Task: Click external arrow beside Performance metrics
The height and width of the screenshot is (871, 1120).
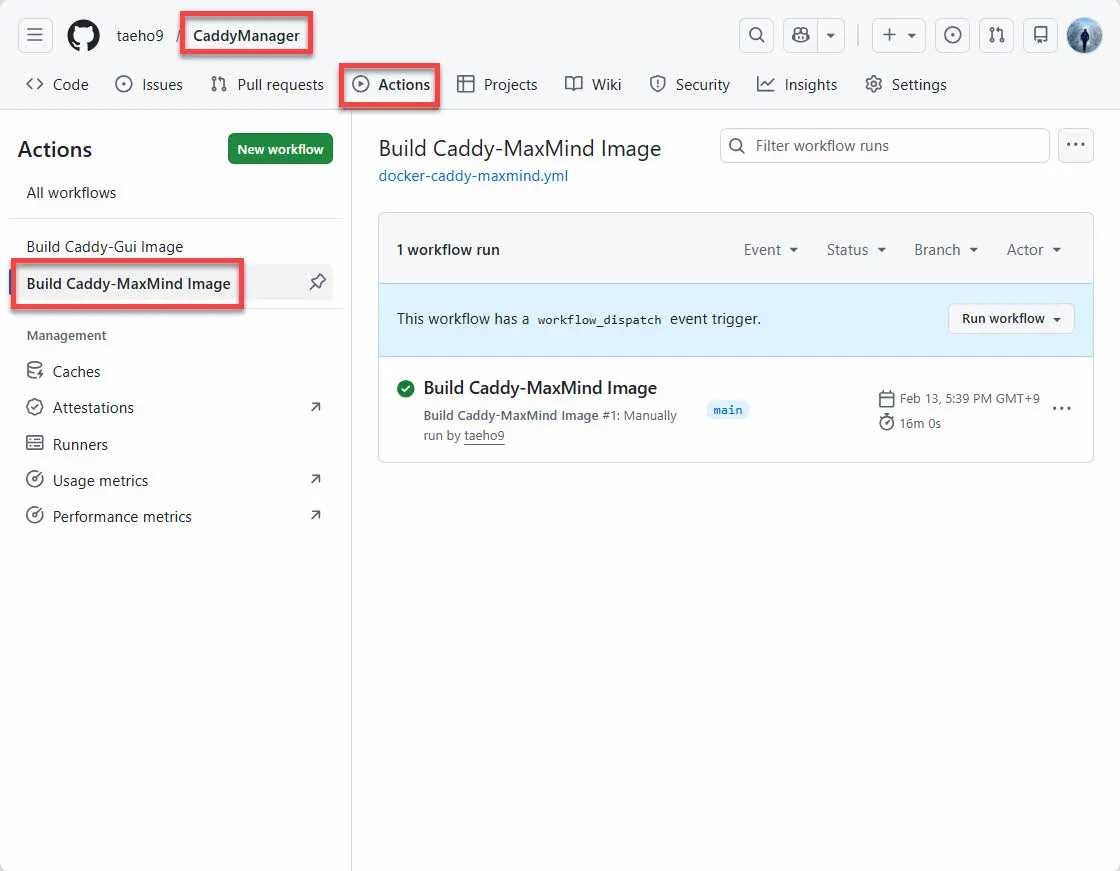Action: [316, 514]
